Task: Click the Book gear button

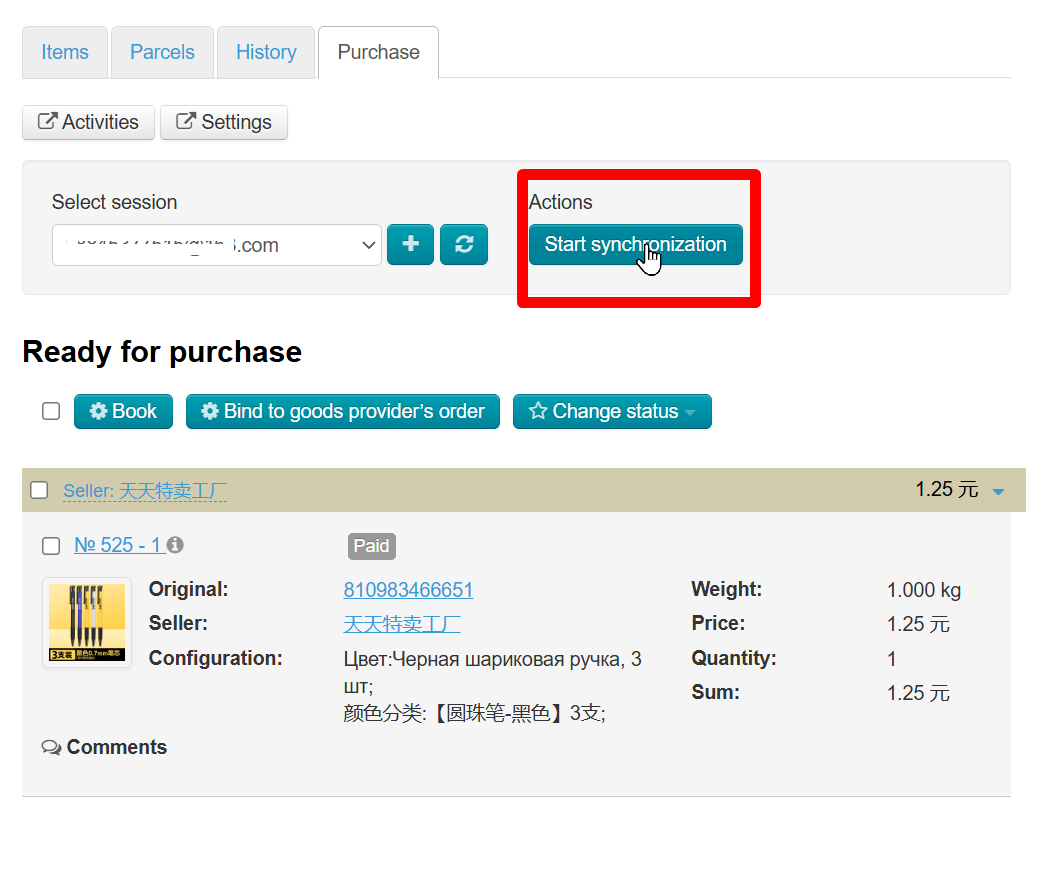Action: (123, 411)
